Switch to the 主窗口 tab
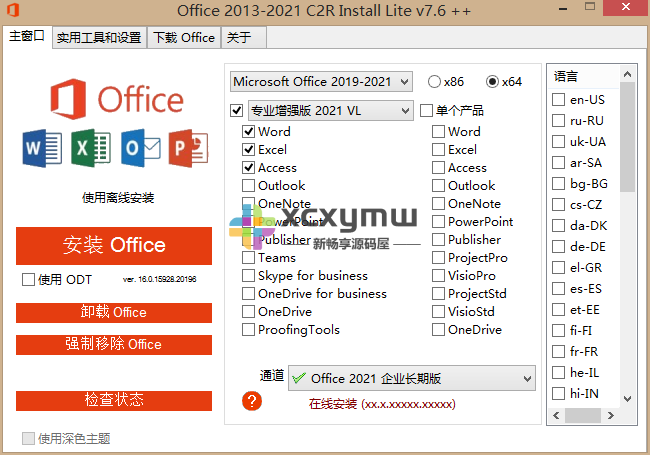The height and width of the screenshot is (455, 650). pos(27,36)
